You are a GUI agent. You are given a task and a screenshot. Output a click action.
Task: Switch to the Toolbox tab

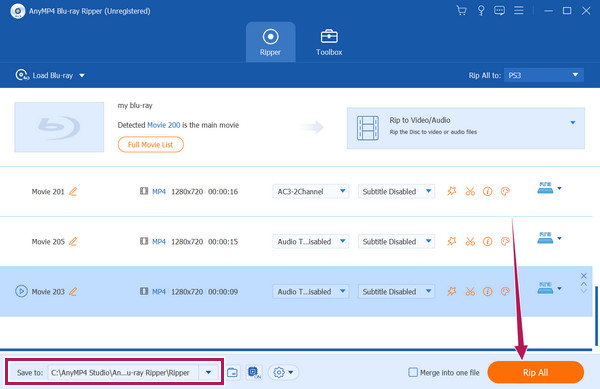[329, 42]
